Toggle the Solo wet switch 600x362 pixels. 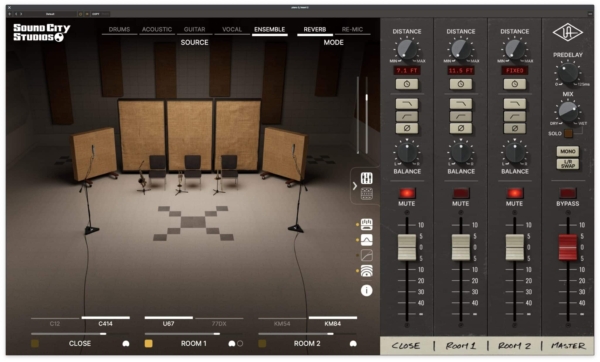568,134
